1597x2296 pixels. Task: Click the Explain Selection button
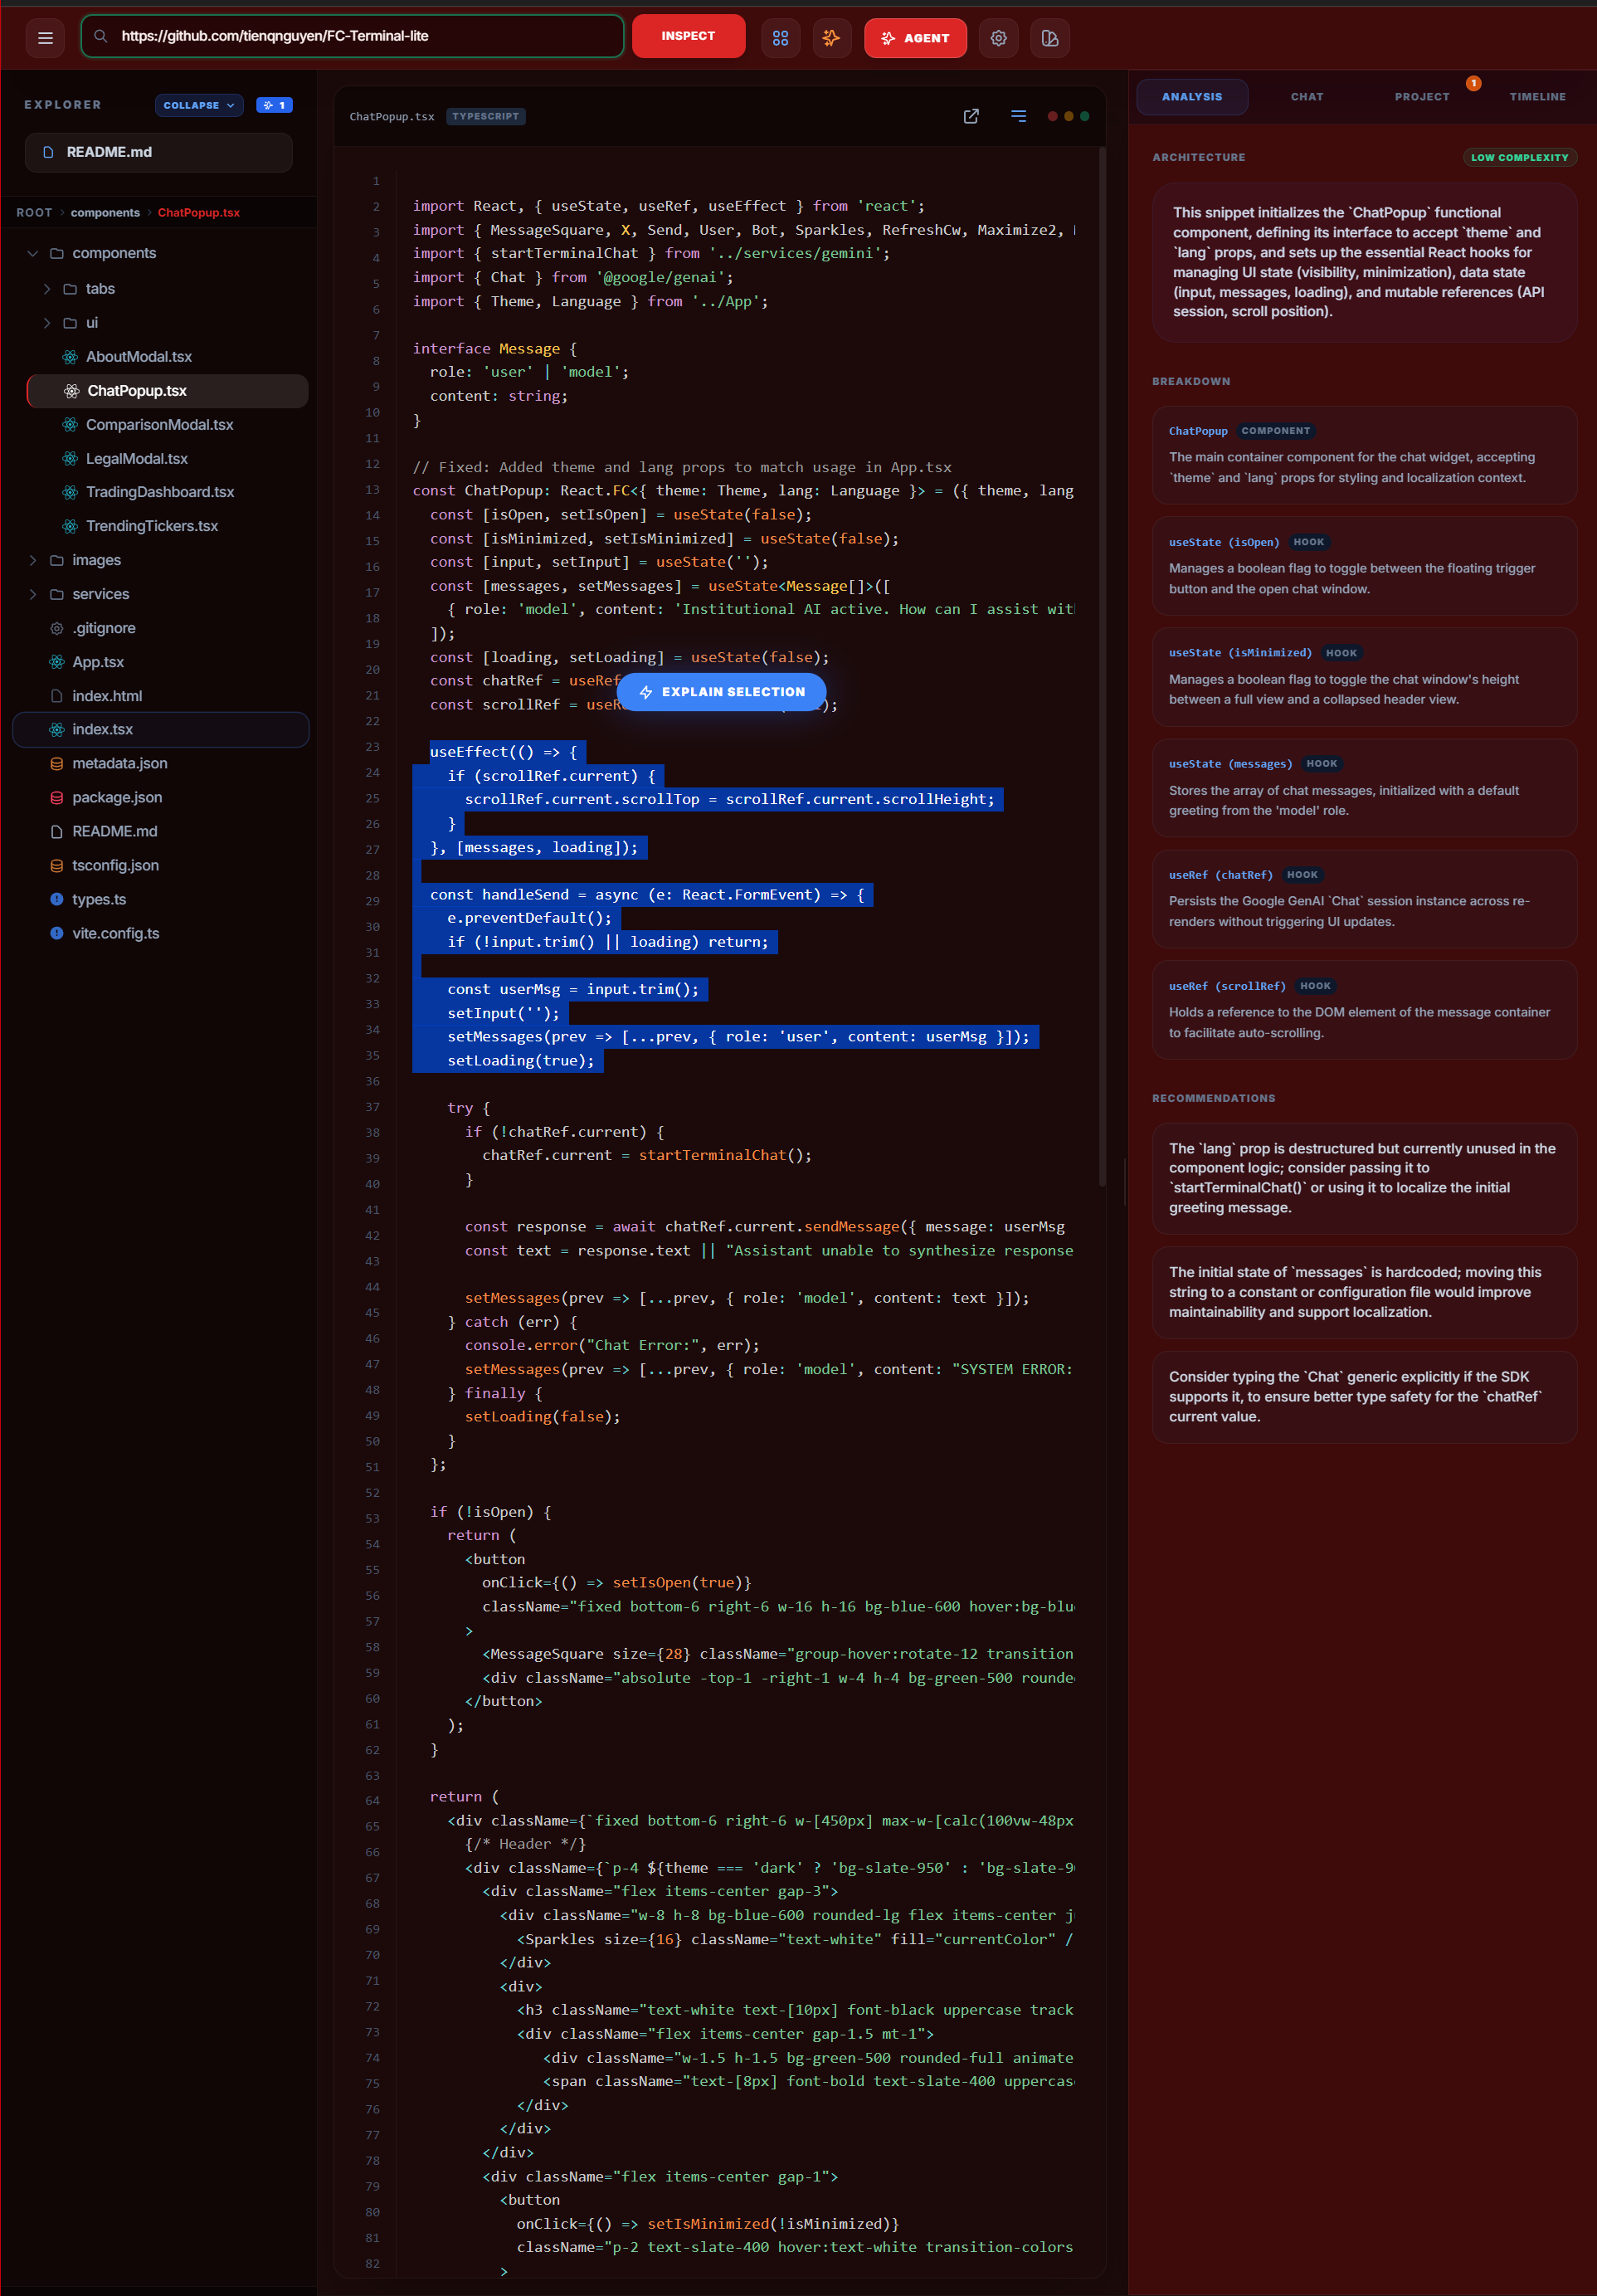coord(722,691)
